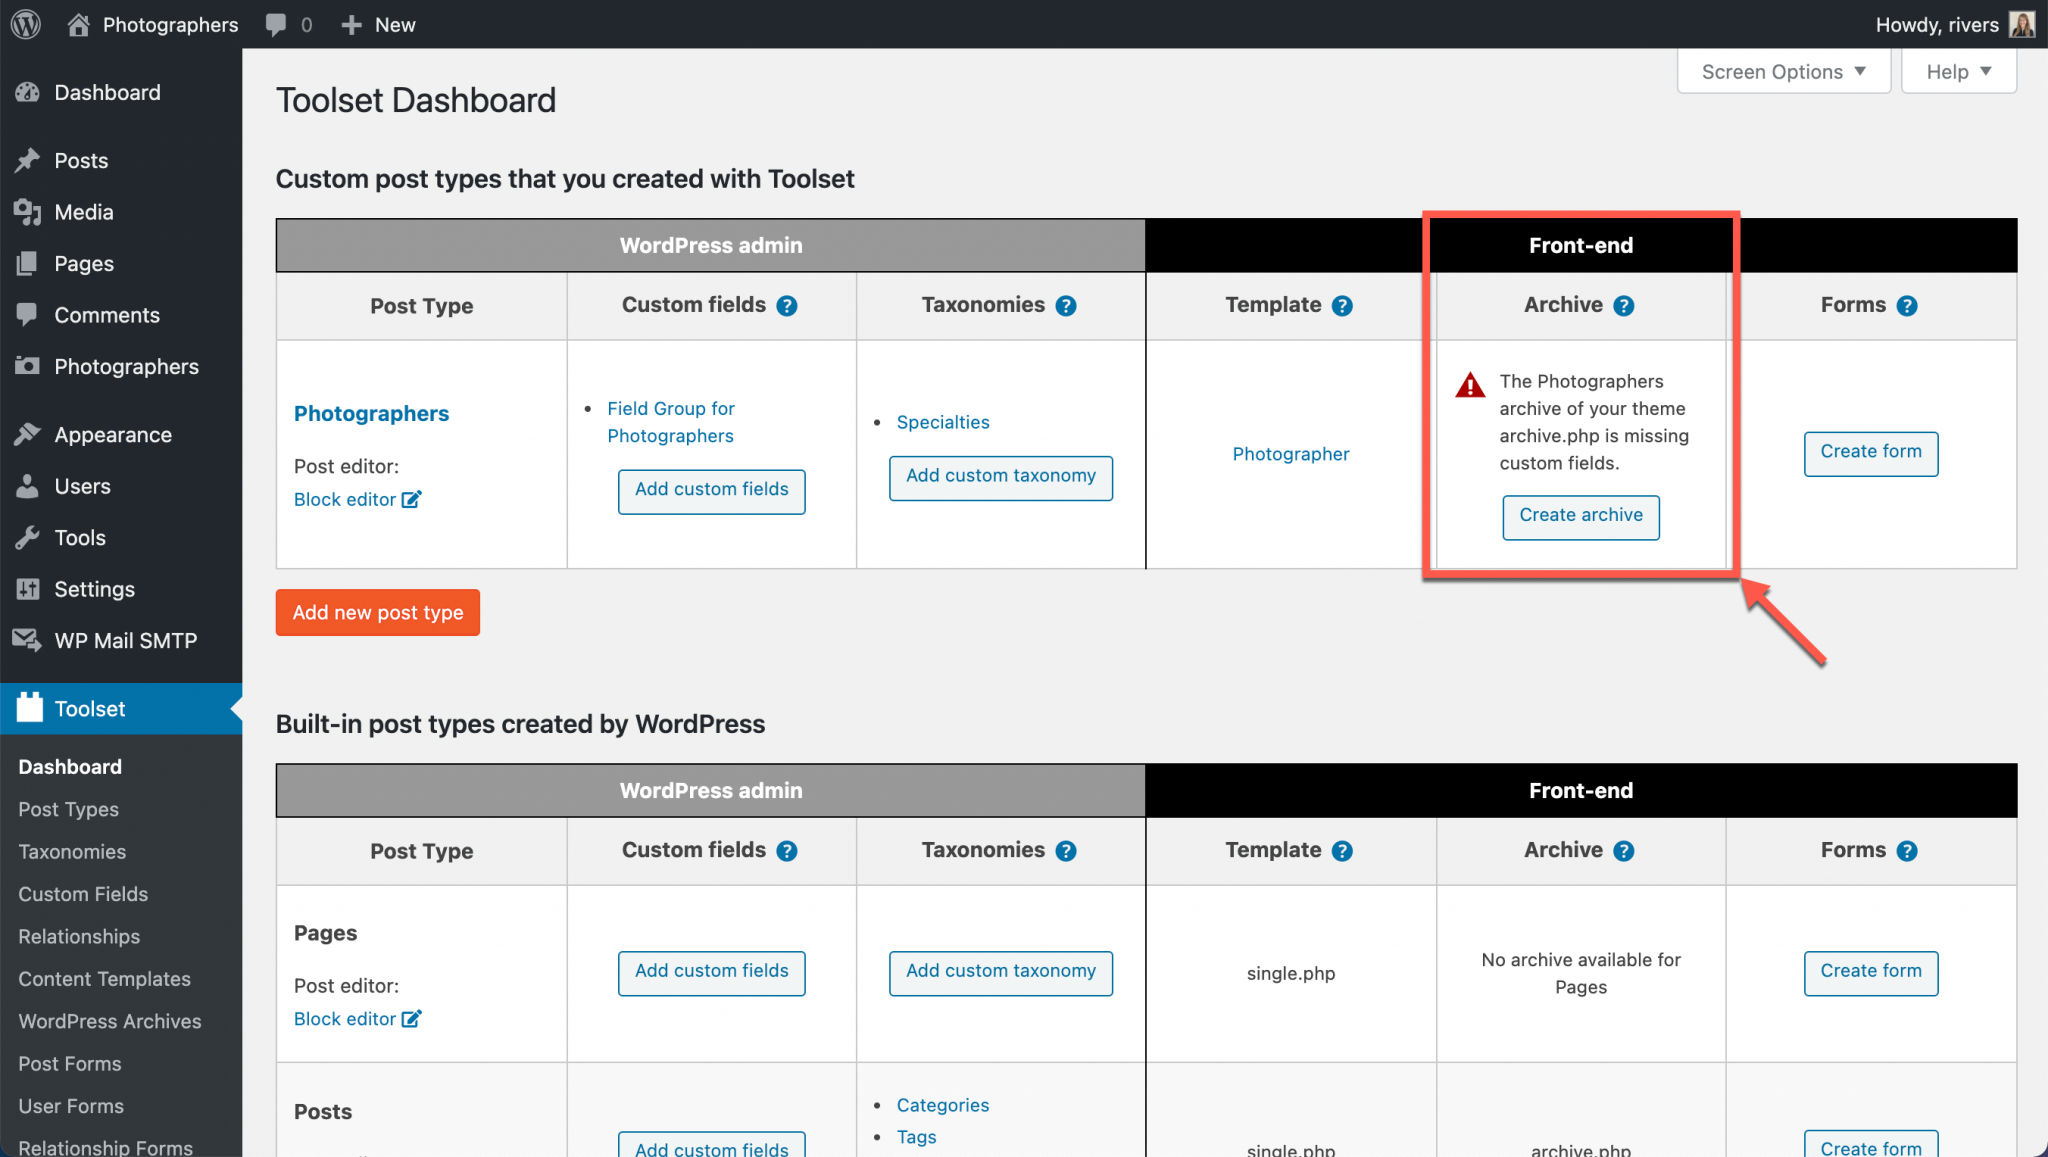Open help for Custom fields in first table
The image size is (2048, 1157).
787,306
